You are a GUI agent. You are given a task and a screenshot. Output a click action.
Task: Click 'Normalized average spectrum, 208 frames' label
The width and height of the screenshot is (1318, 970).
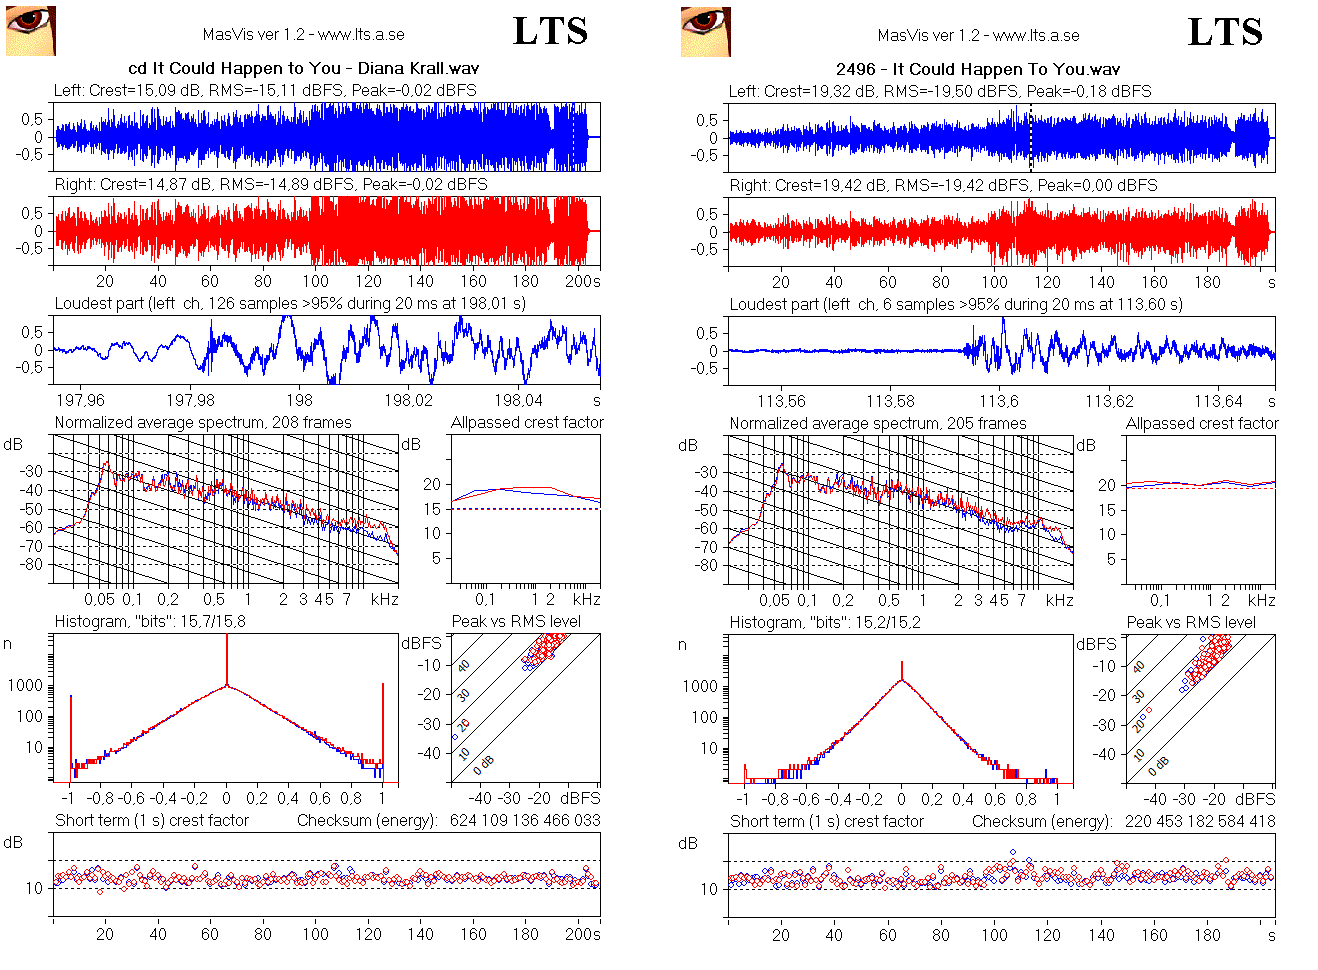tap(203, 422)
